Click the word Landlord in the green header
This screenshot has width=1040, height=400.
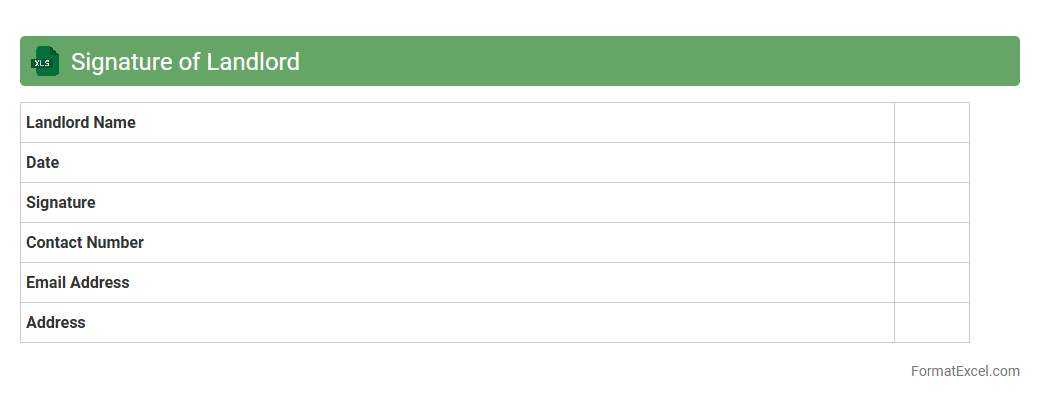tap(253, 61)
